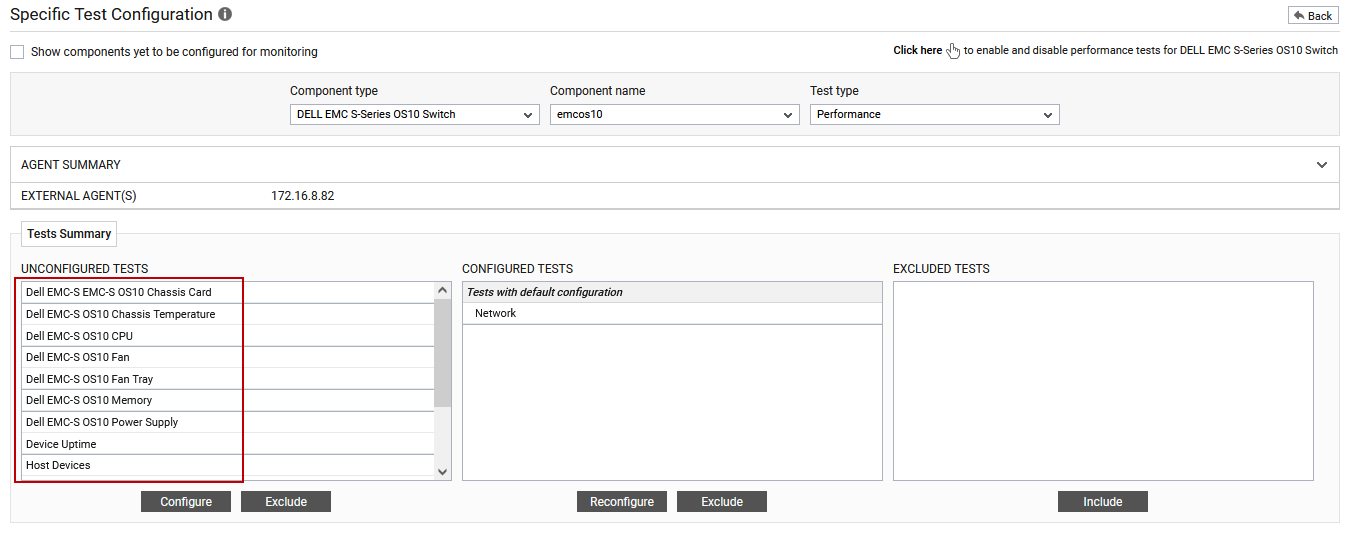The image size is (1345, 542).
Task: Click the hand pointer icon beside Click here
Action: [953, 51]
